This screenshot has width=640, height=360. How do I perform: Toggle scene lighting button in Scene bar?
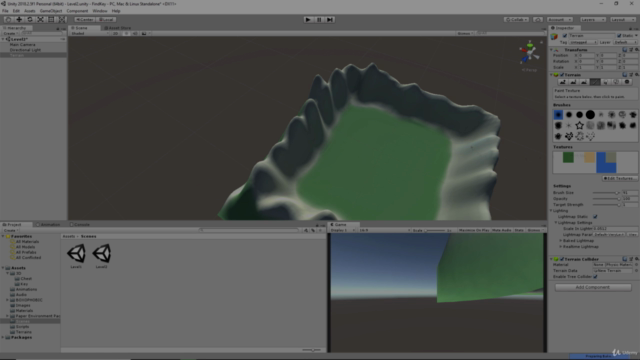click(x=126, y=33)
